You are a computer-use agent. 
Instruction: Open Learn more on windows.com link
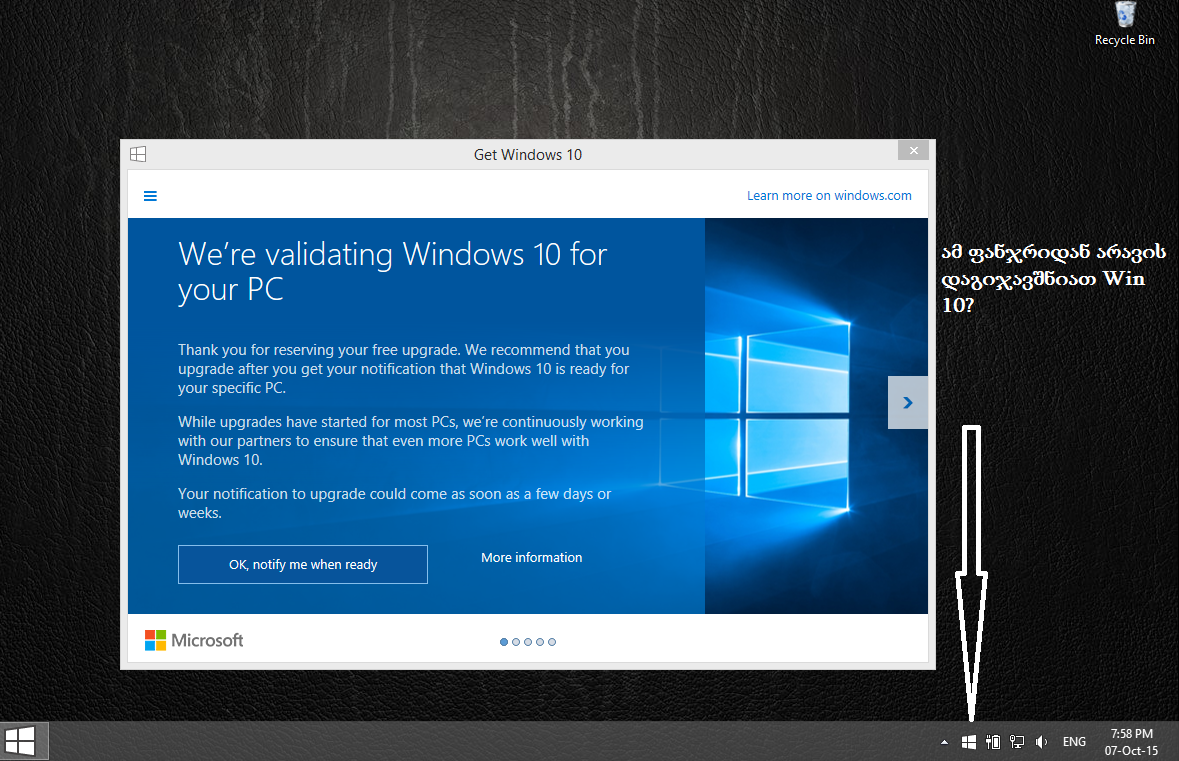(829, 196)
